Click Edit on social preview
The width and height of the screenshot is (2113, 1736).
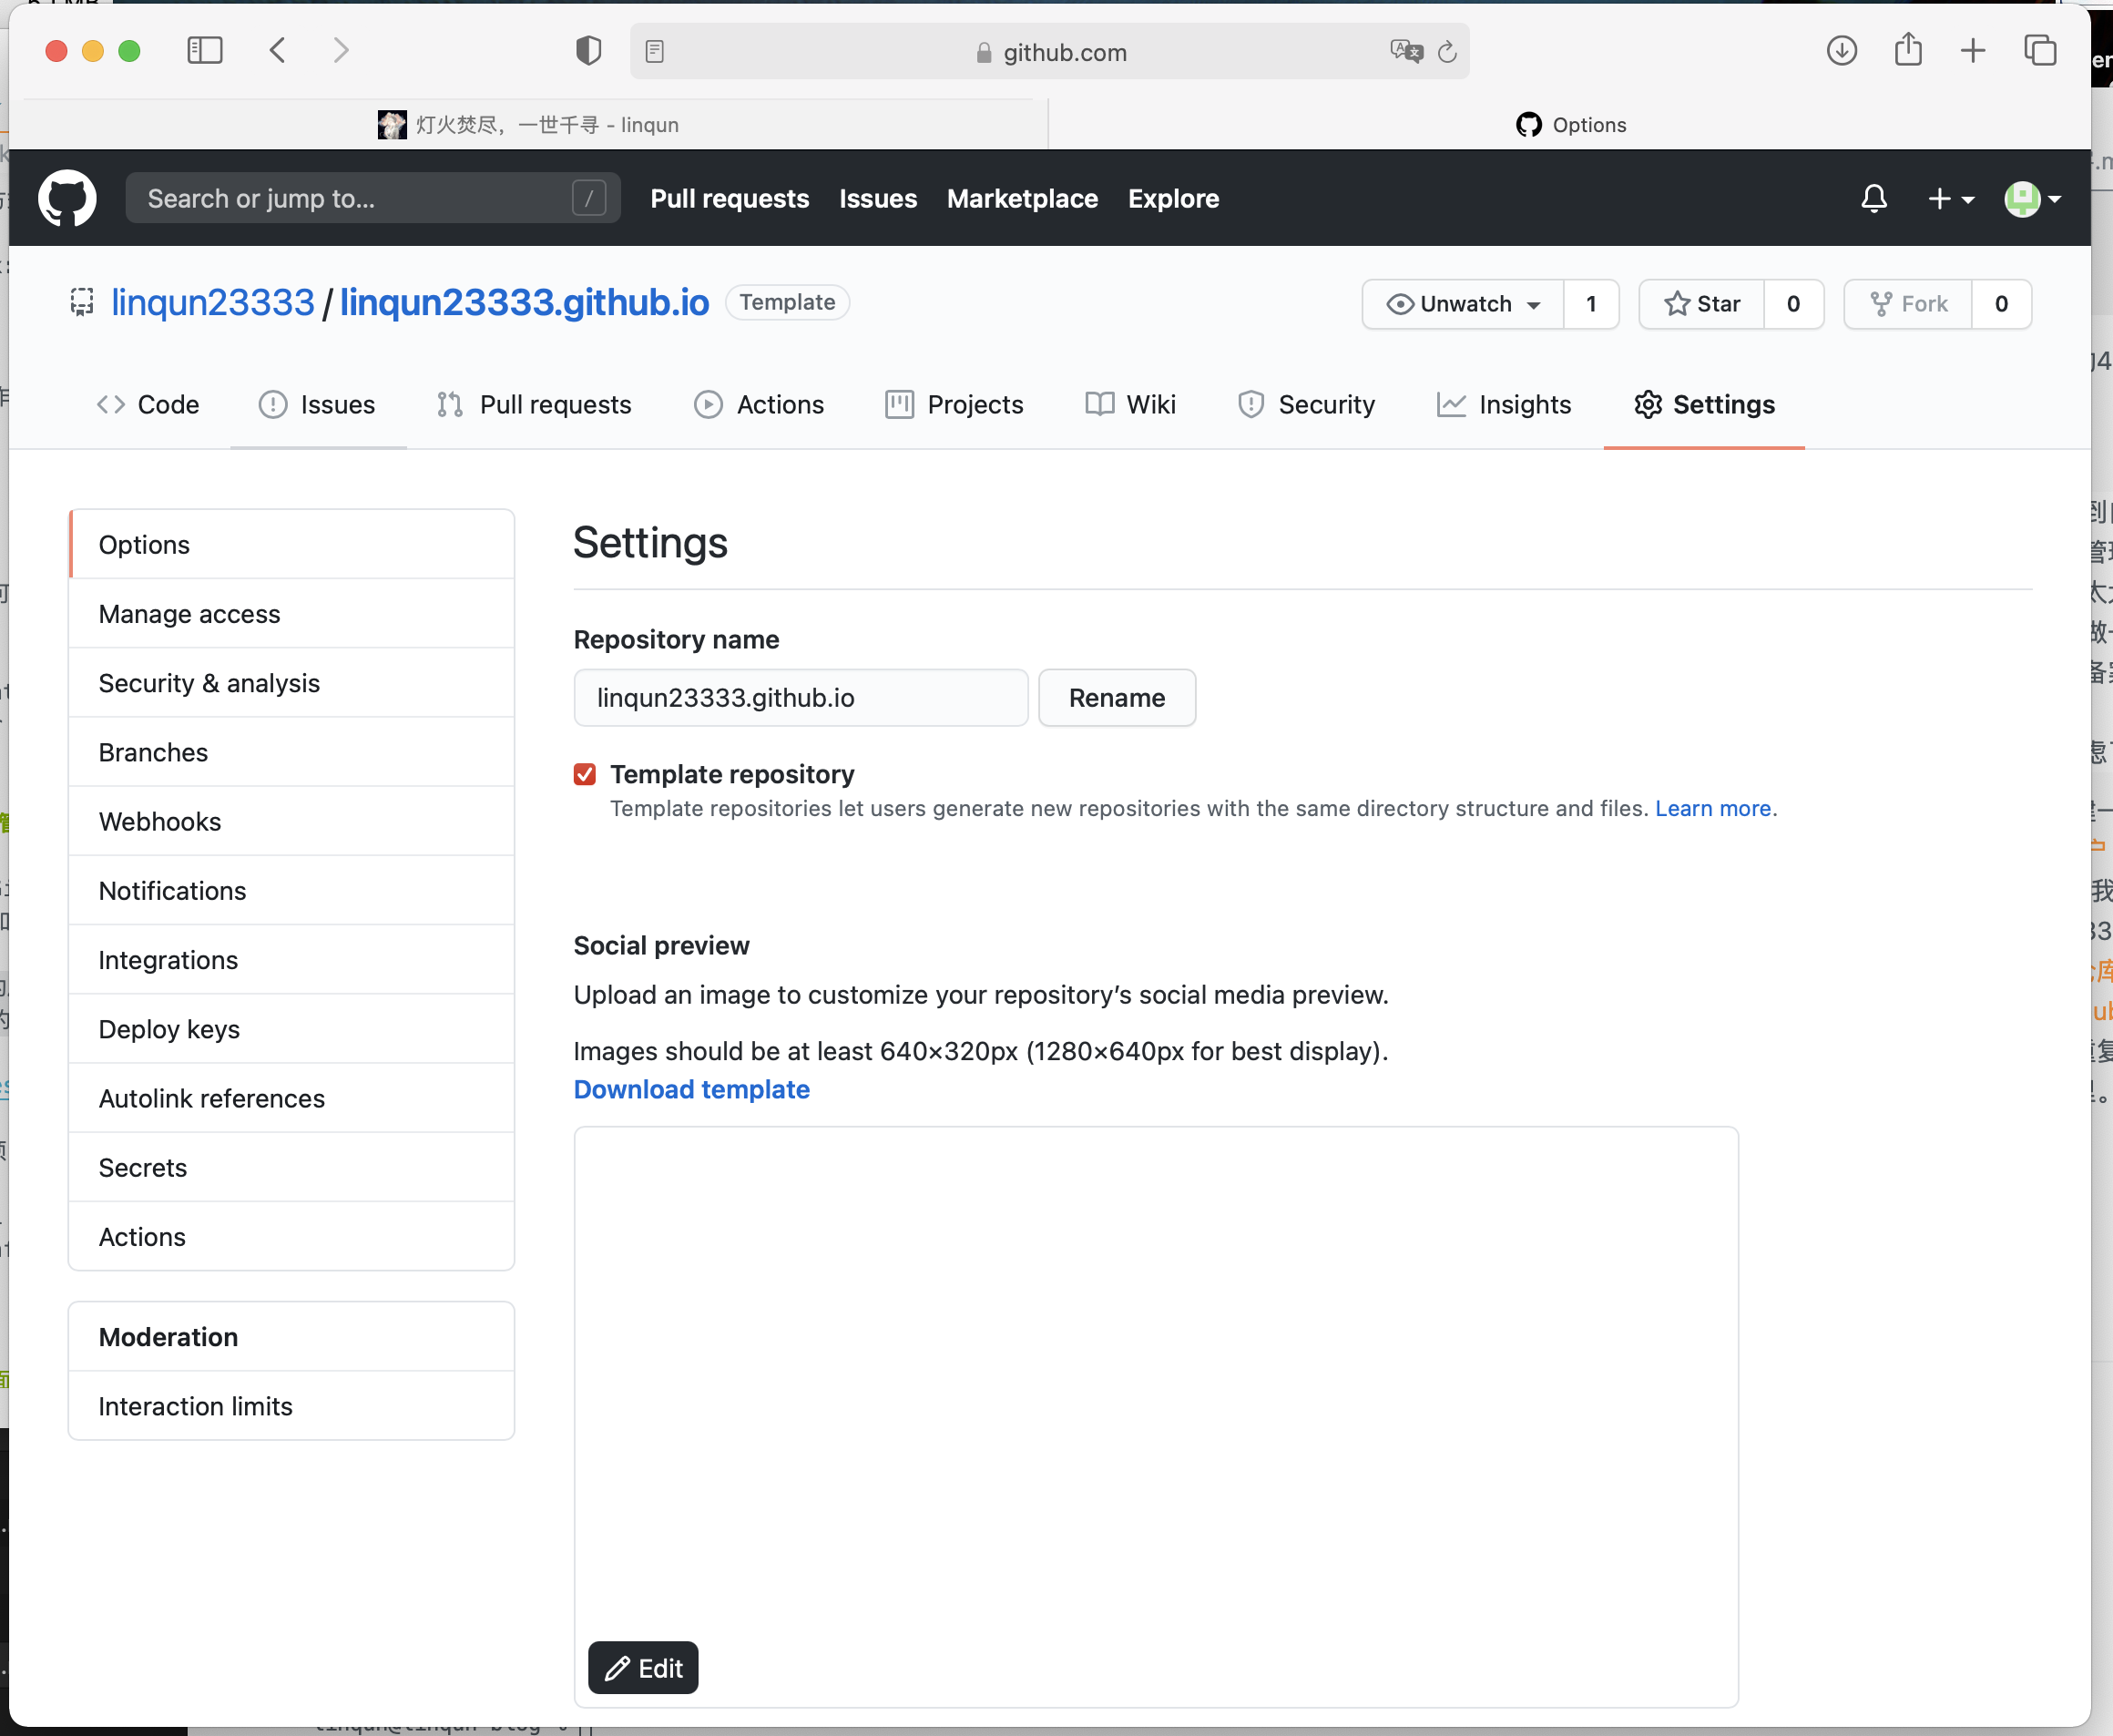coord(643,1668)
